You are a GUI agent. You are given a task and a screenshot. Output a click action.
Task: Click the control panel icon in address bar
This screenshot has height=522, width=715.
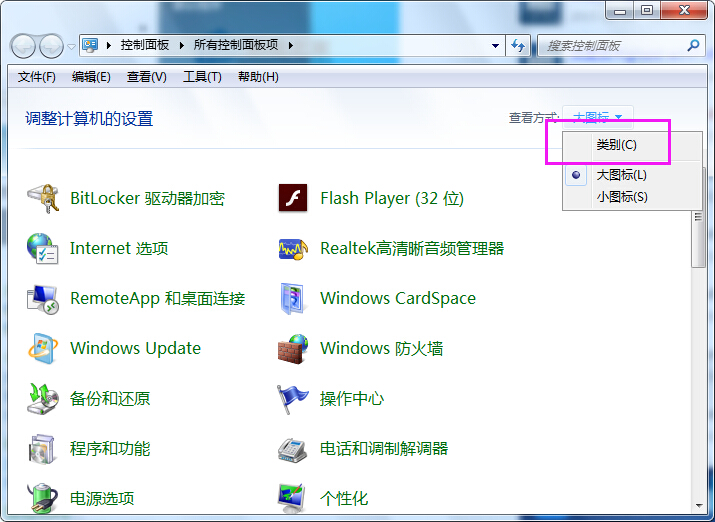tap(91, 45)
